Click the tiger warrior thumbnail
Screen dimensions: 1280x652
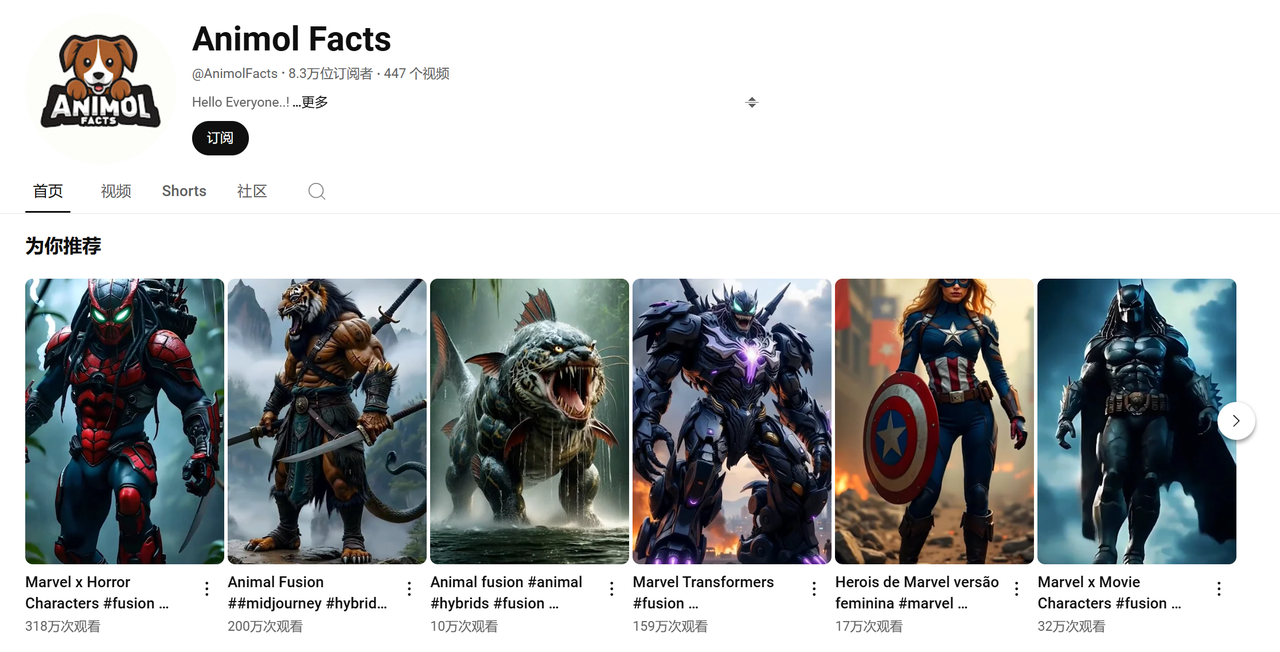coord(327,421)
